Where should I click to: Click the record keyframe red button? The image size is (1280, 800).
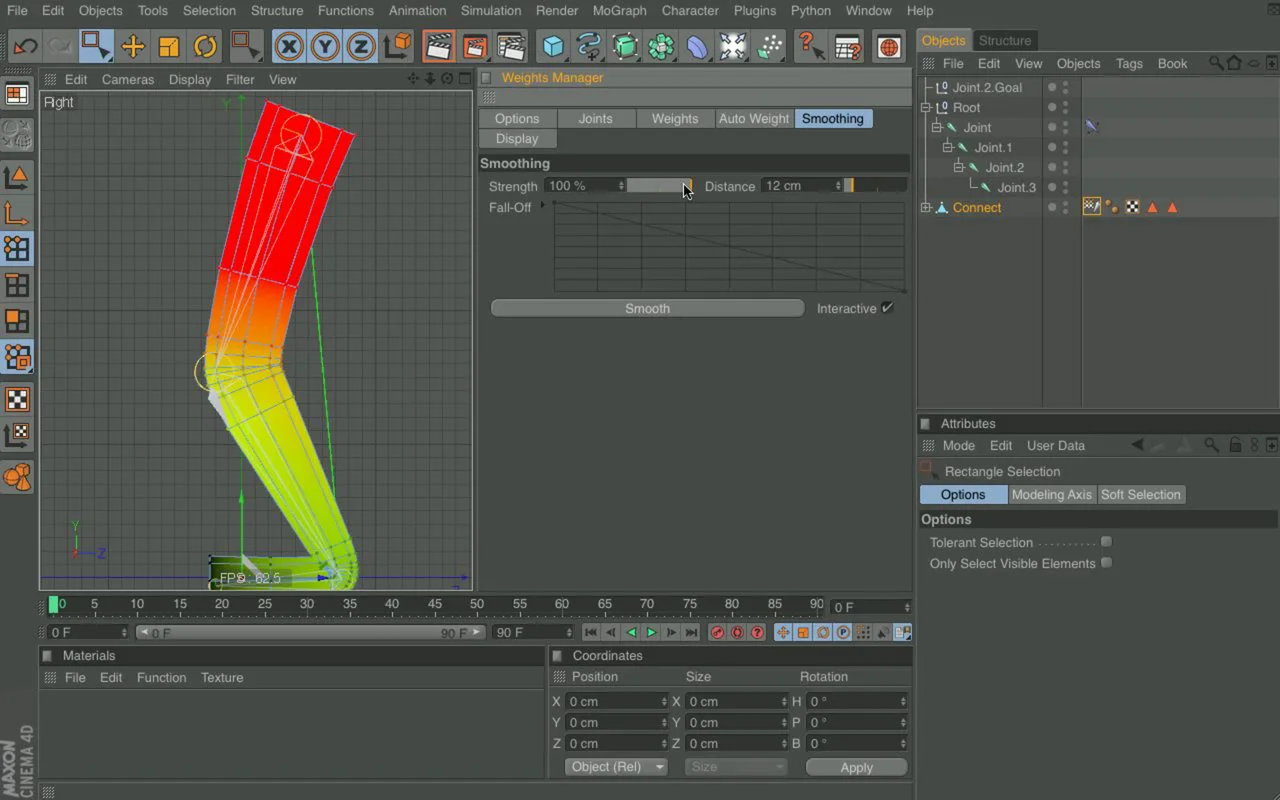coord(717,633)
